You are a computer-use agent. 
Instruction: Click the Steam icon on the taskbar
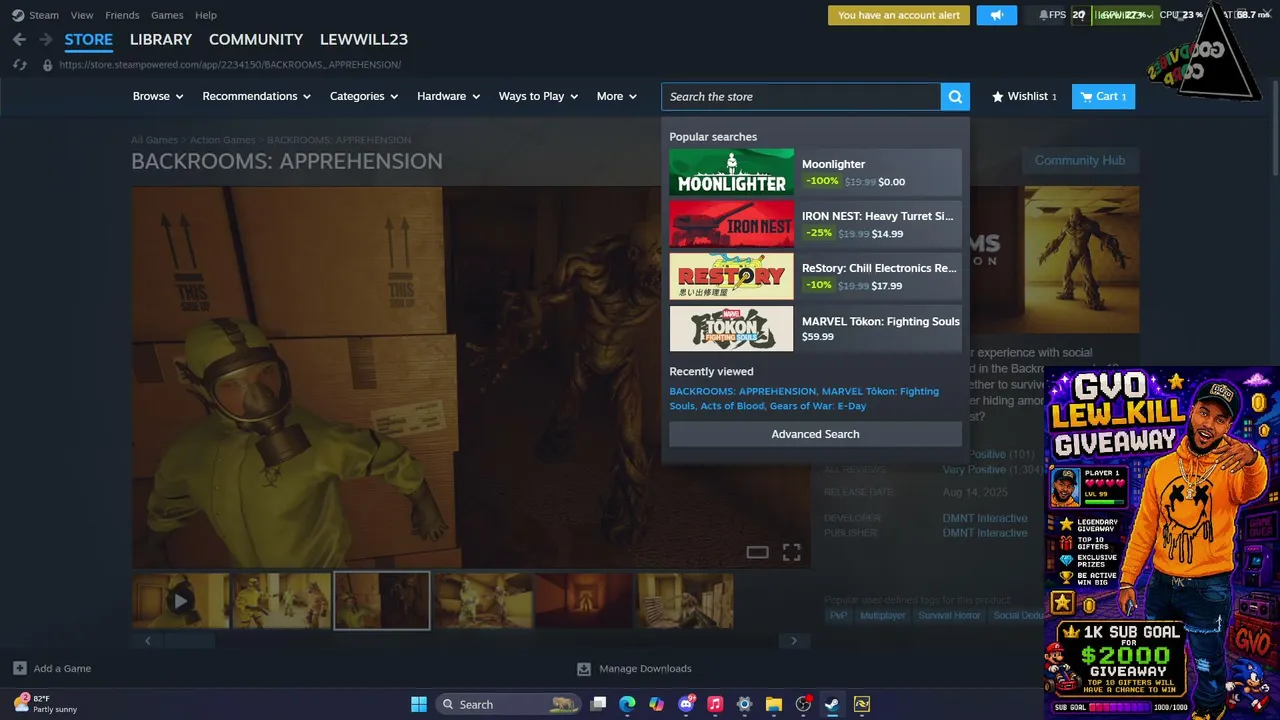(x=832, y=704)
